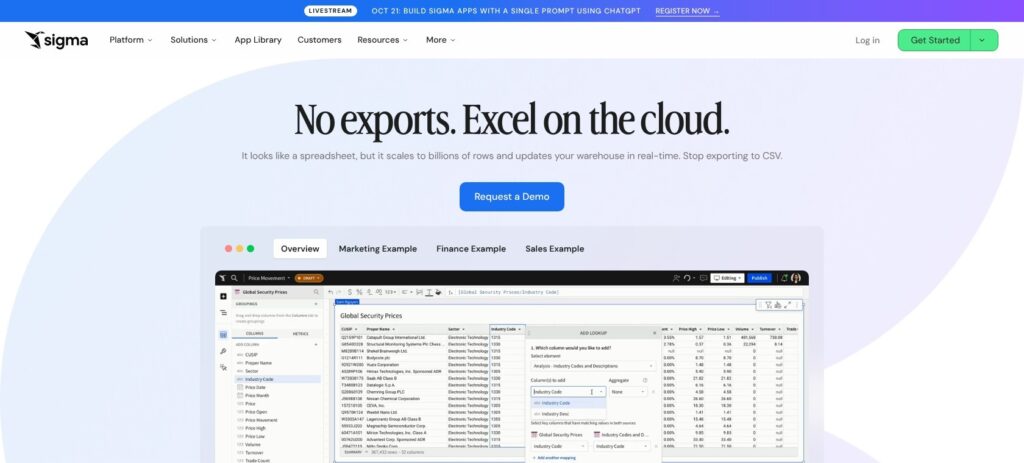Click Add another mapping link

pos(554,458)
